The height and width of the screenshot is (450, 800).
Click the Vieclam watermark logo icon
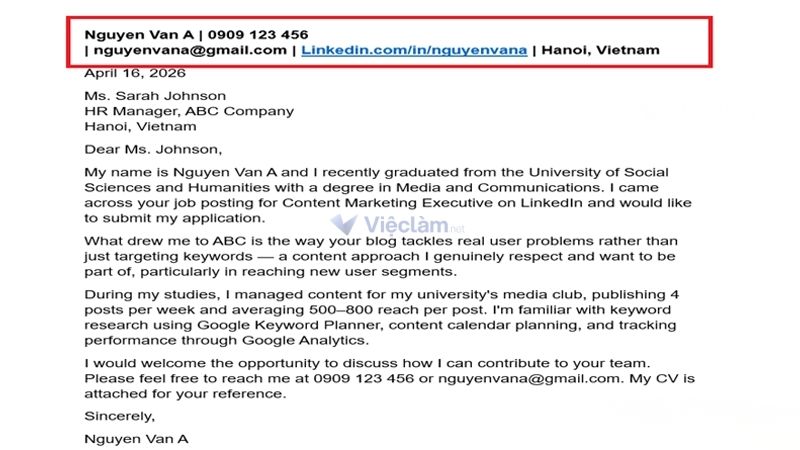343,223
